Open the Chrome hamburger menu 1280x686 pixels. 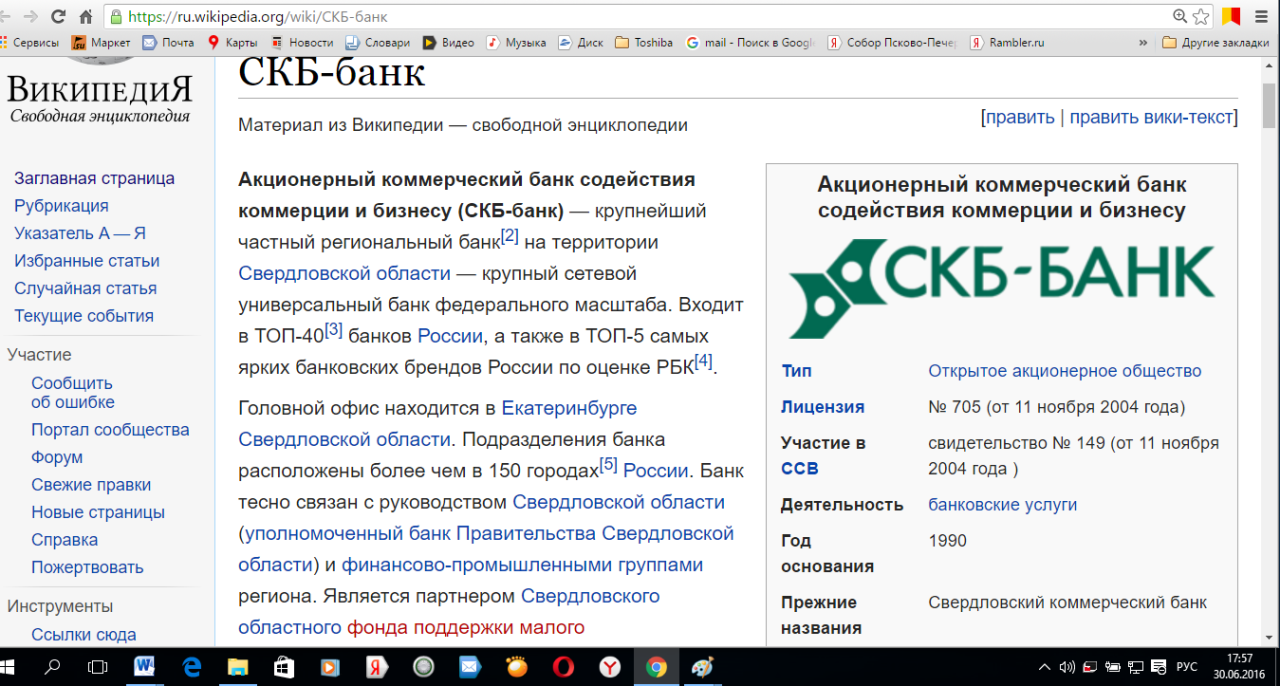click(1263, 17)
